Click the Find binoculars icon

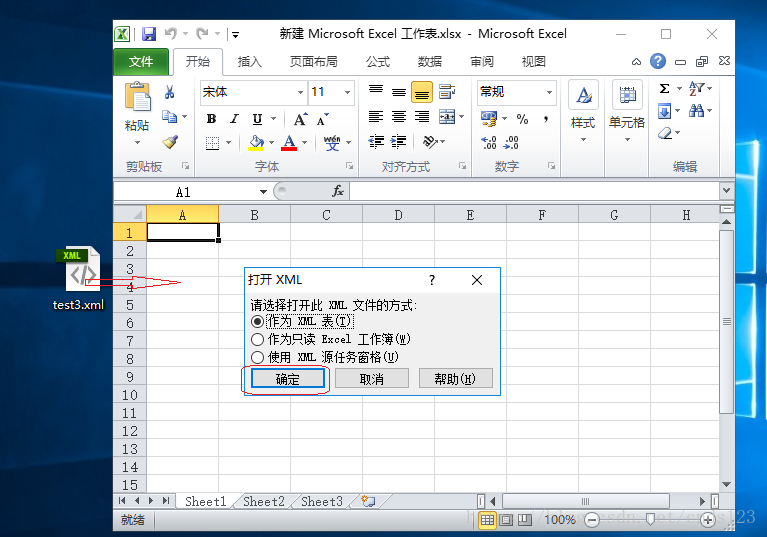click(x=697, y=111)
